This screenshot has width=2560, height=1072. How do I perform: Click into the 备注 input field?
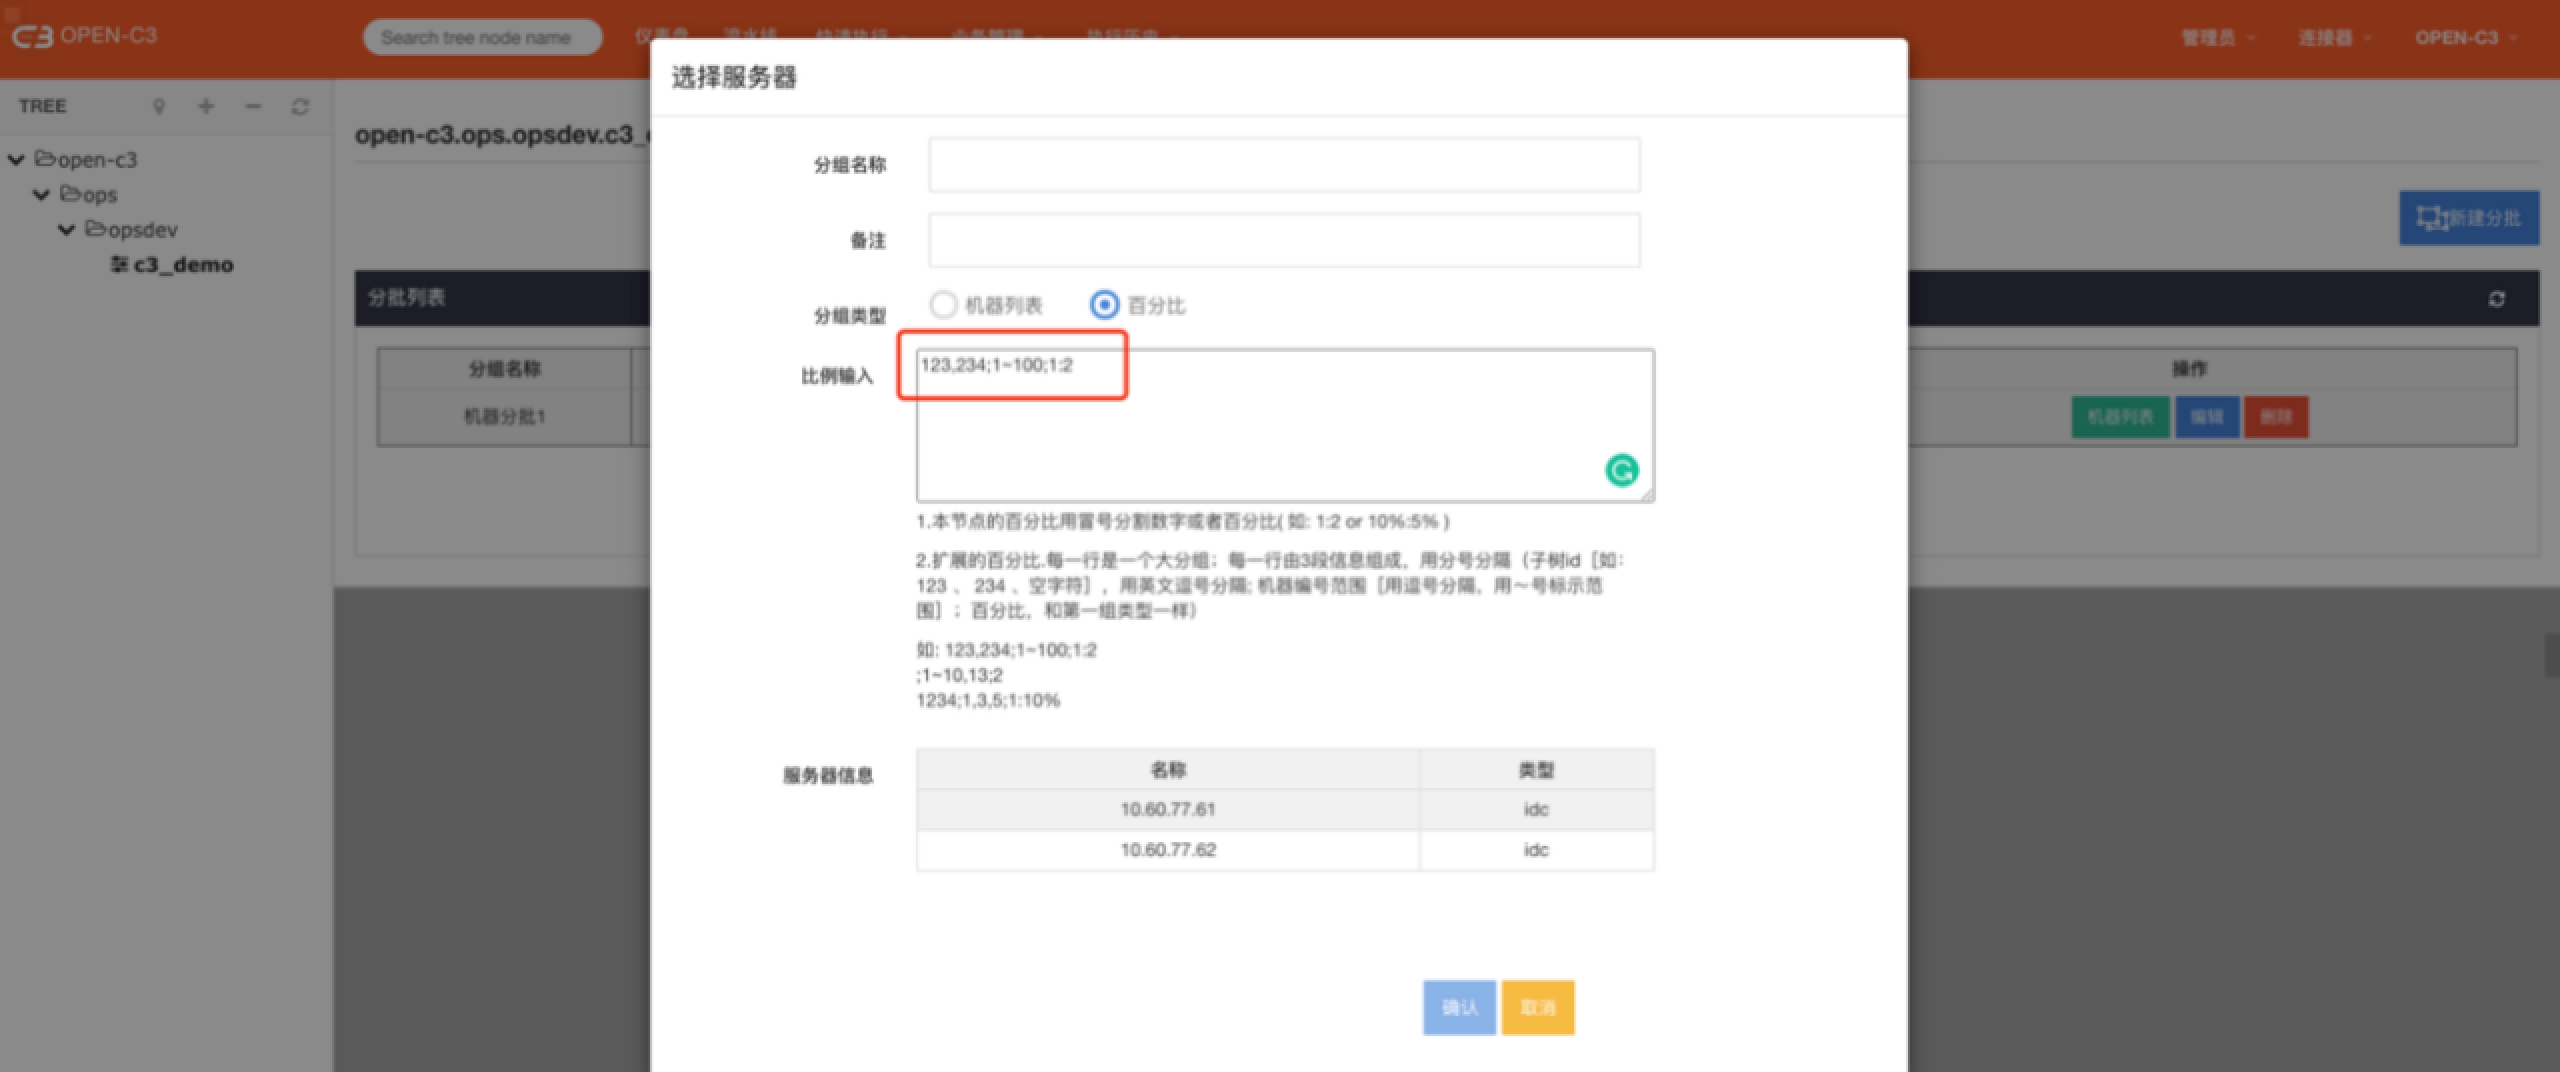1284,240
